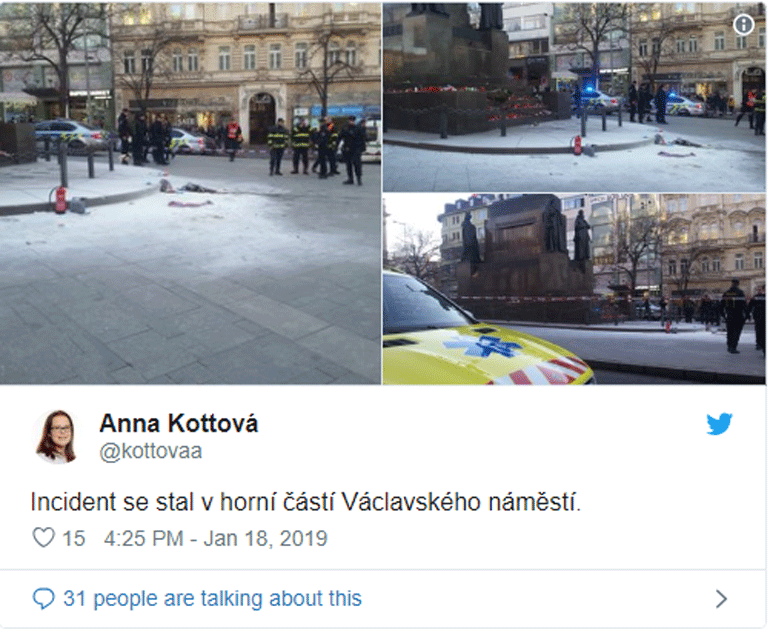
Task: Click the ambulance hood star of life symbol
Action: (484, 346)
